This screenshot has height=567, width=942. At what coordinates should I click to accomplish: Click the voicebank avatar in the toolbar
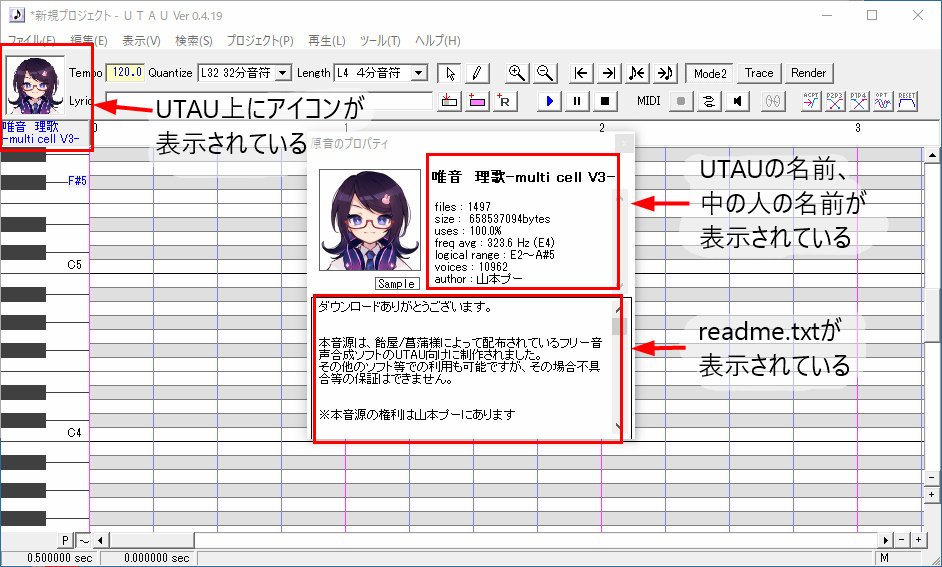[x=35, y=85]
